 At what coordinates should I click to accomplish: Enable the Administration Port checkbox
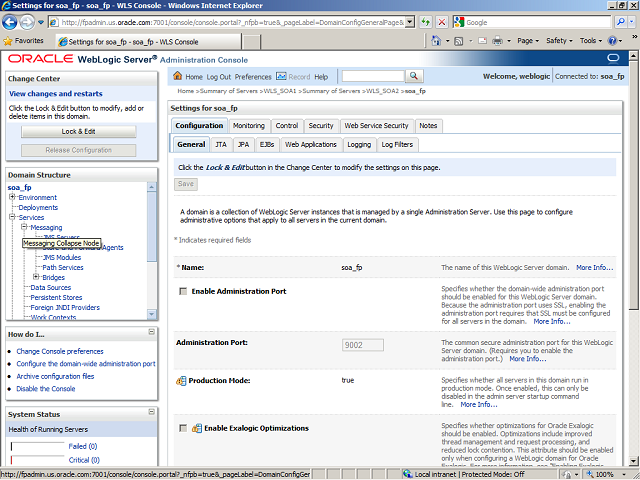click(x=182, y=291)
